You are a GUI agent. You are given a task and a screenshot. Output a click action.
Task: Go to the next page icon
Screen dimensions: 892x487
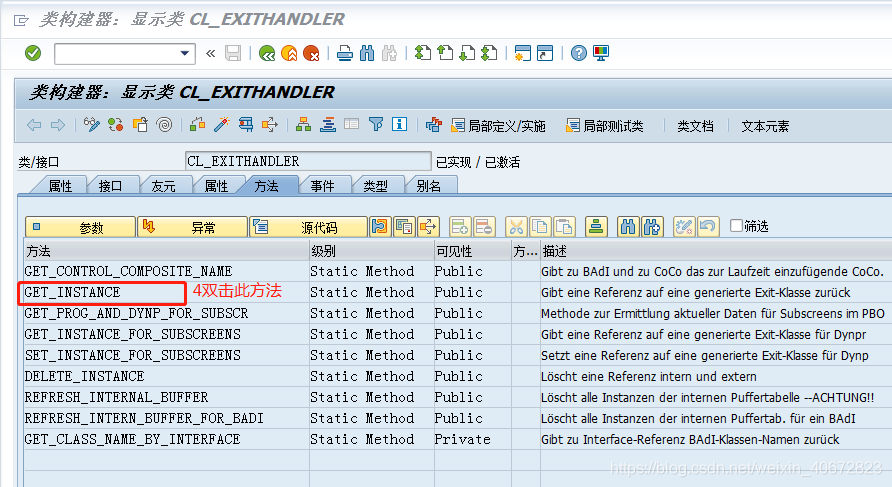(x=466, y=53)
